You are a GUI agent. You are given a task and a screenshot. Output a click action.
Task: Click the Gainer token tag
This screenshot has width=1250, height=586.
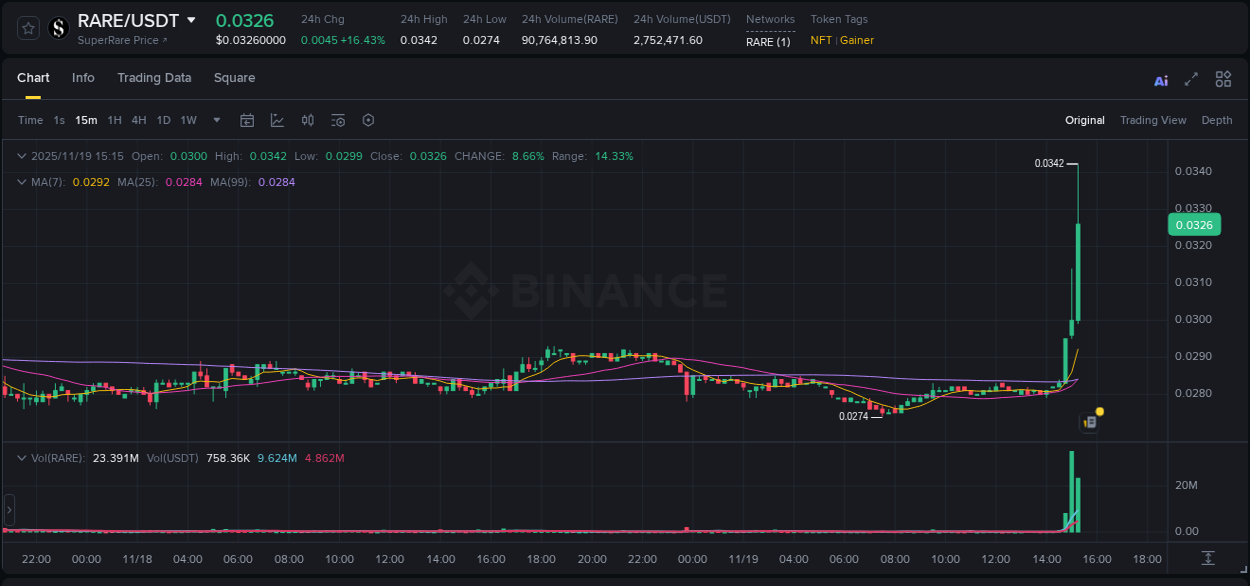point(857,41)
